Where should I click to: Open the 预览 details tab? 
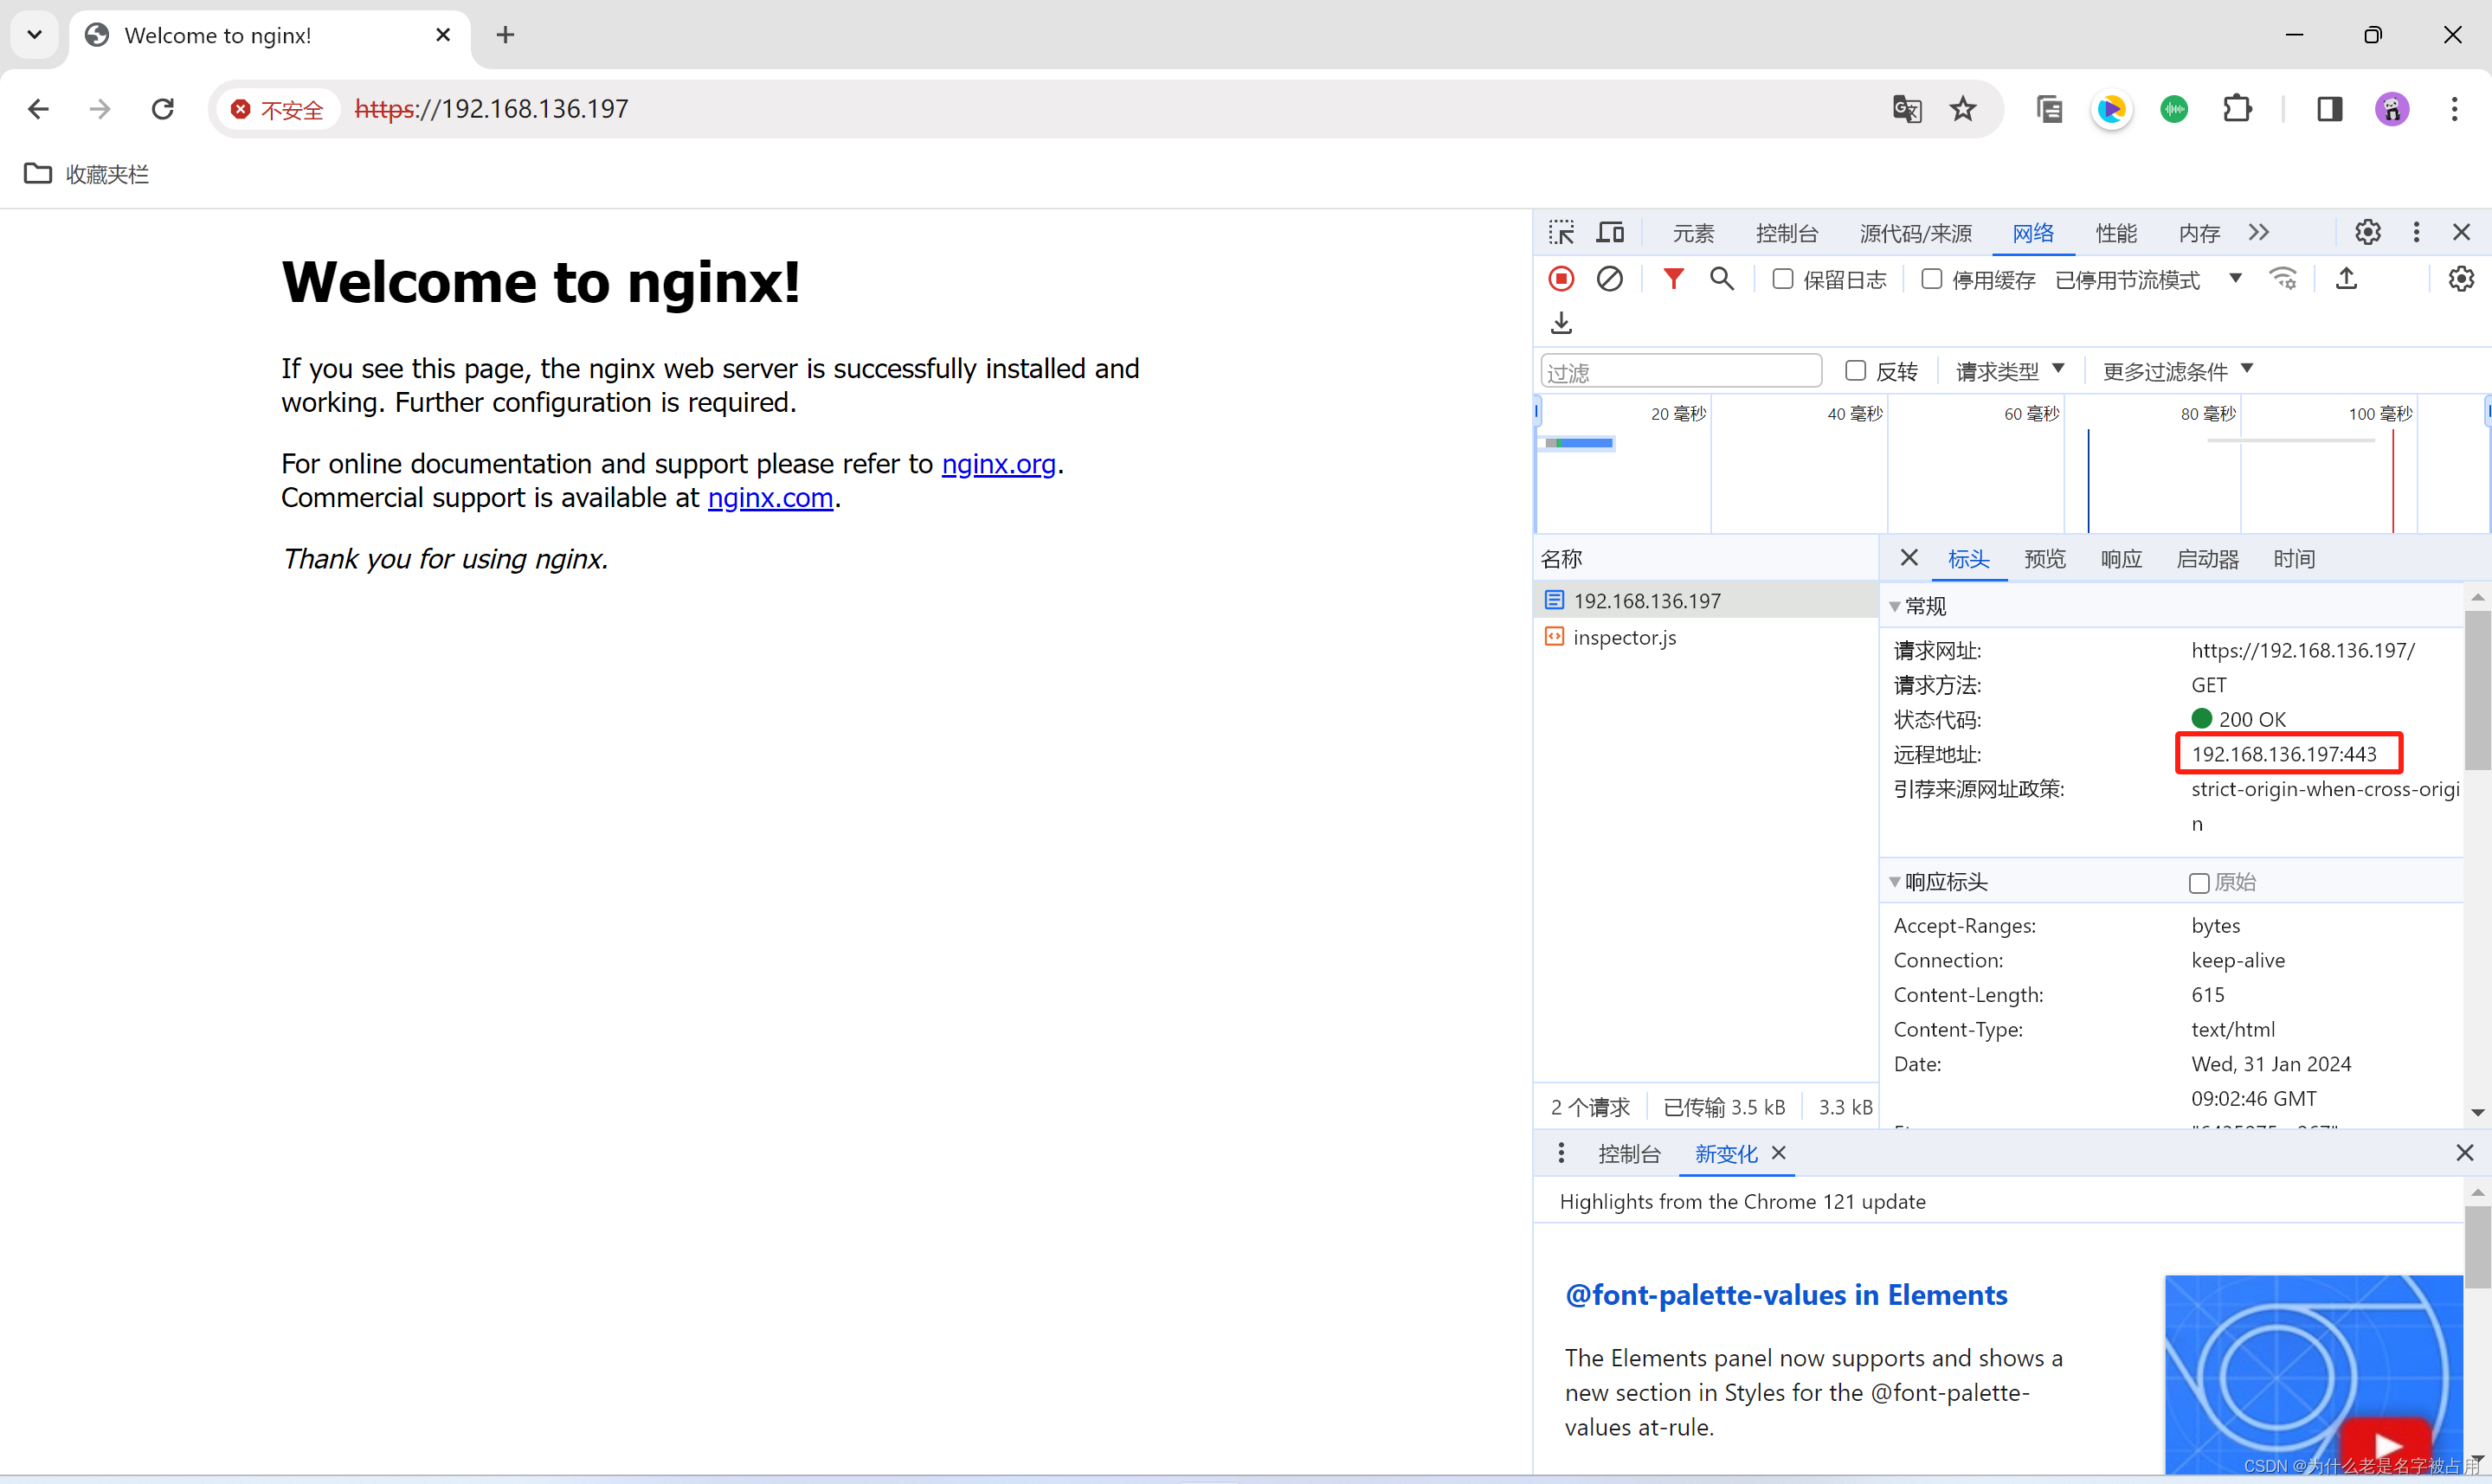point(2044,558)
